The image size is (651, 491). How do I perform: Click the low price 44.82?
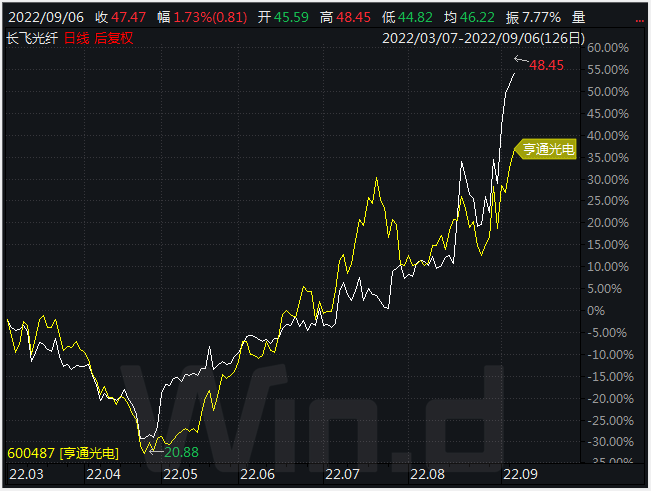(x=415, y=17)
